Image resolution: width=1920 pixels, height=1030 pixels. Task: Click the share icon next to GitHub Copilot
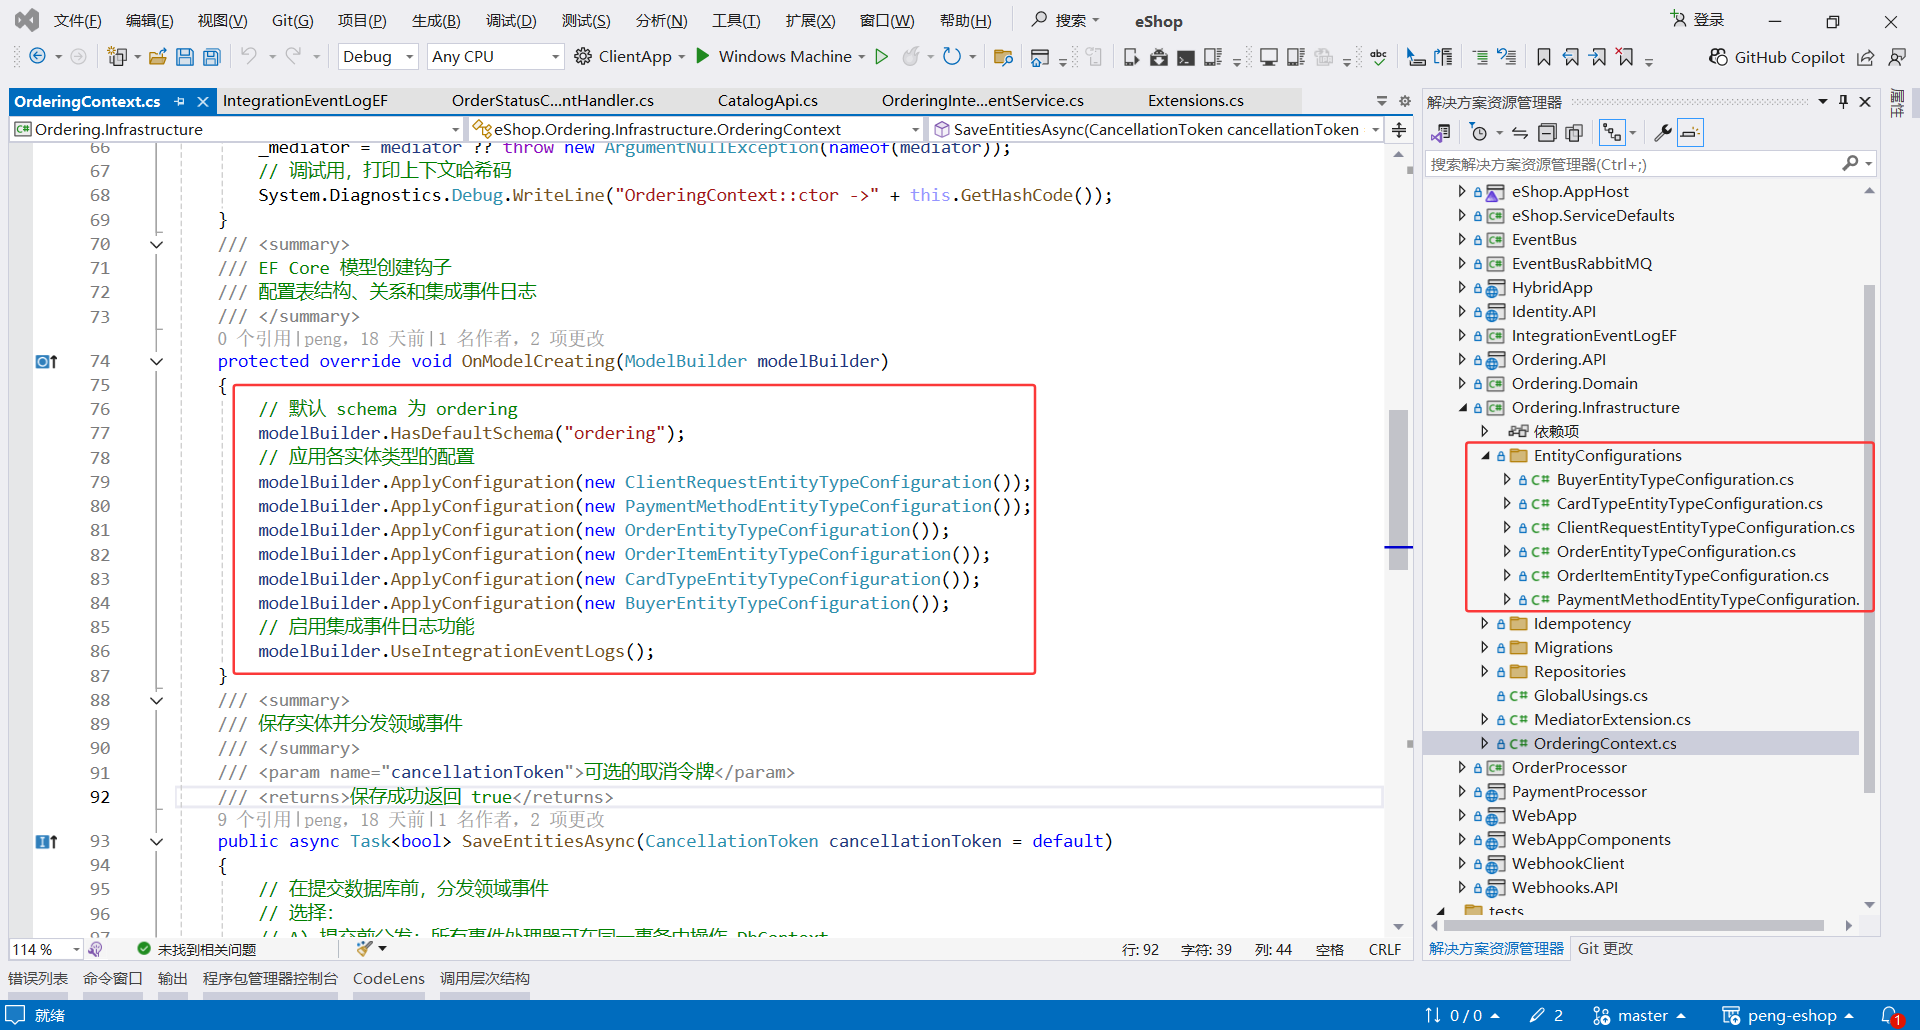[1866, 57]
